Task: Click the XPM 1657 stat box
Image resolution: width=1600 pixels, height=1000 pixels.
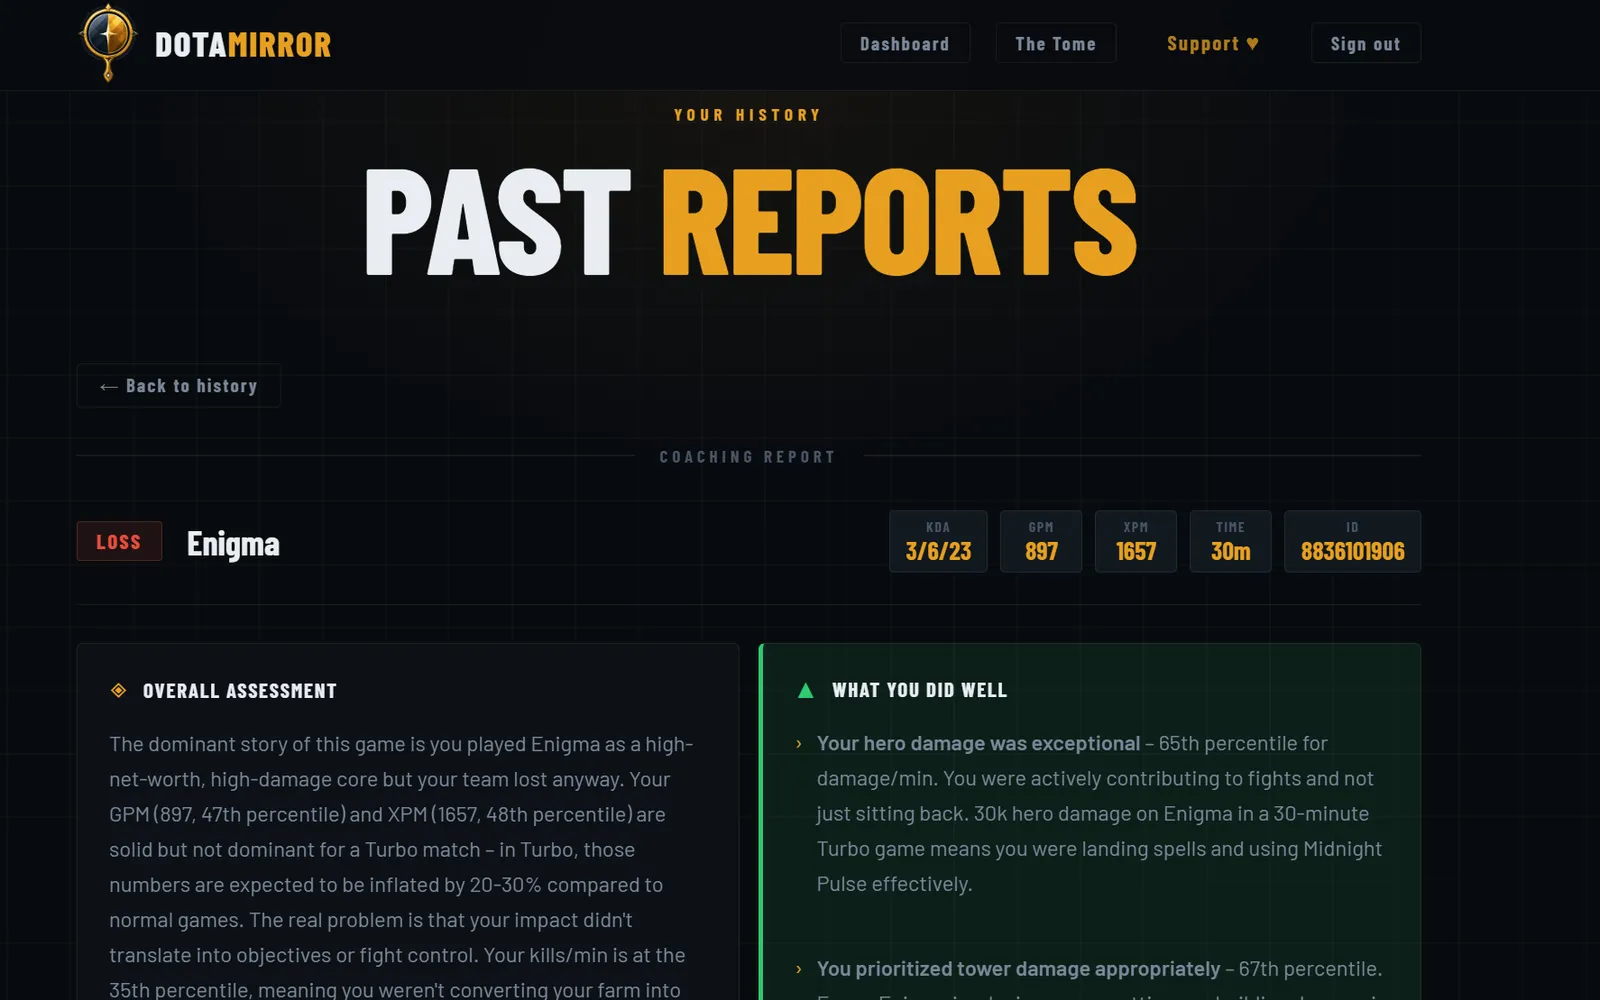Action: [x=1136, y=541]
